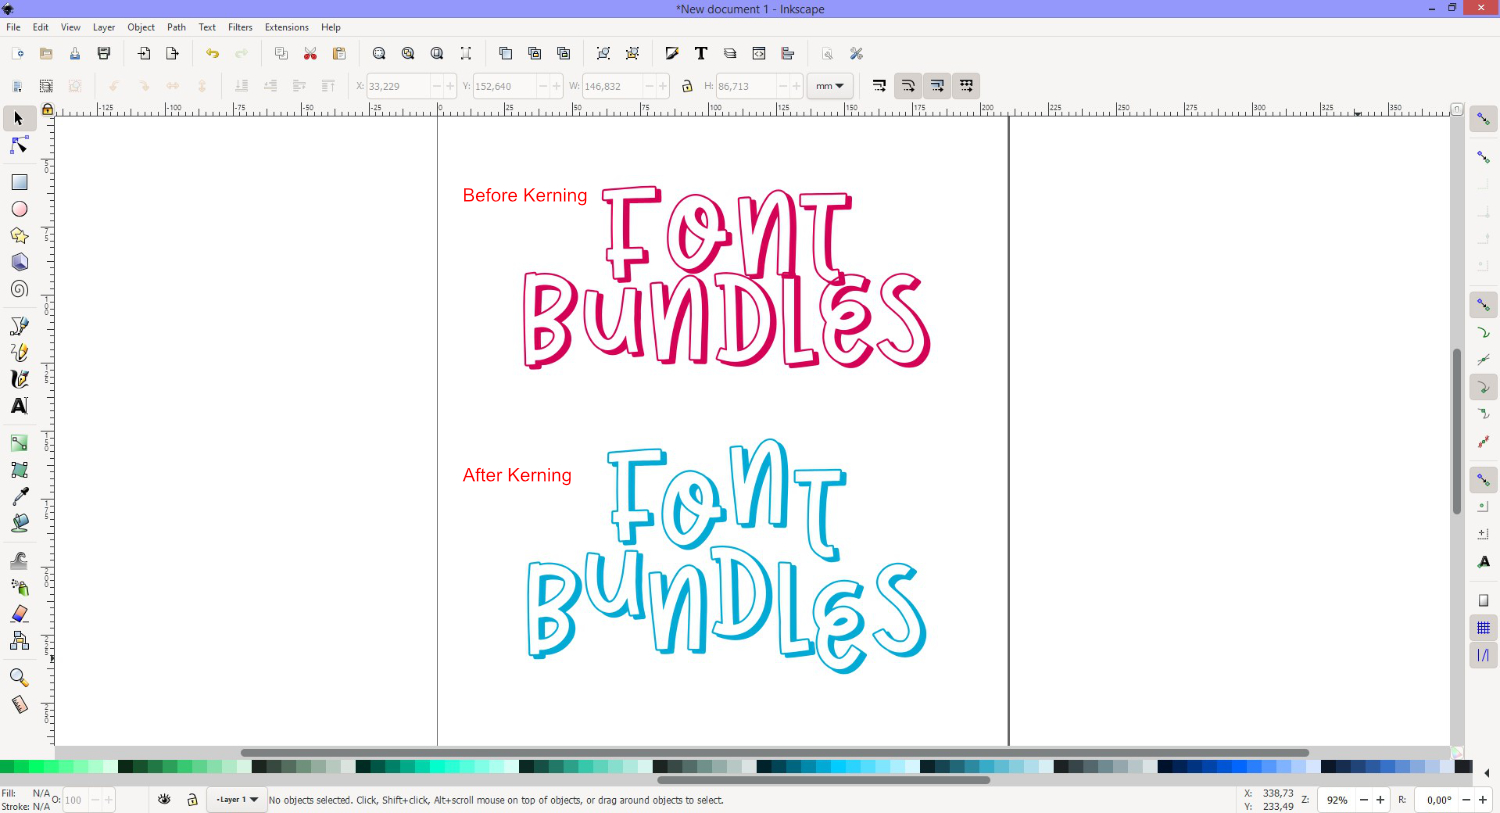1500x813 pixels.
Task: Click the Cut scissors icon
Action: tap(310, 54)
